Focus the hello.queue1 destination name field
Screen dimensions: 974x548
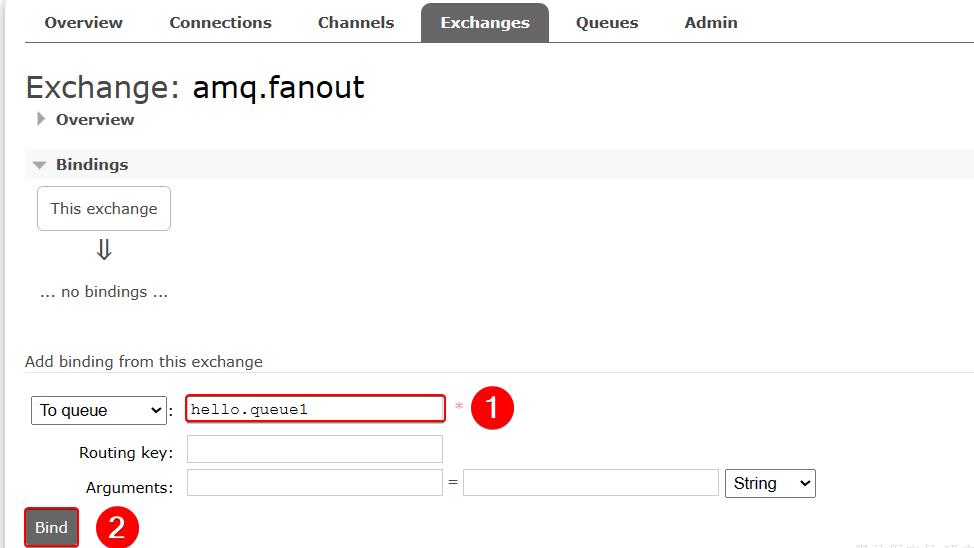(x=315, y=409)
